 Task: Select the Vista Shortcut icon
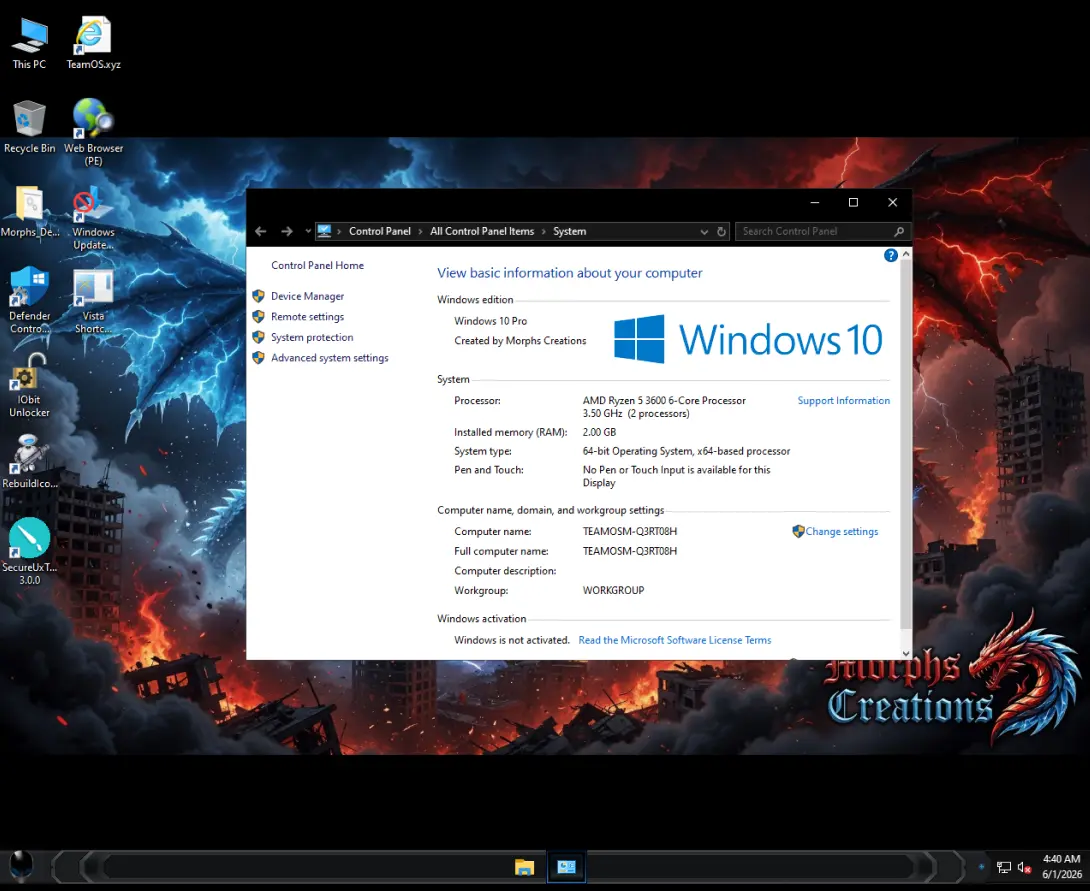coord(93,301)
